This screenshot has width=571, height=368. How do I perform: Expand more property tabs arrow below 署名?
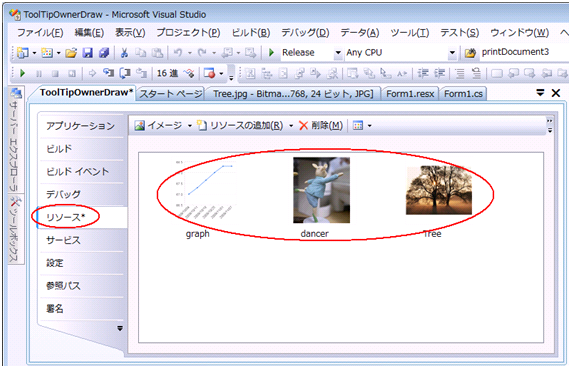[120, 329]
